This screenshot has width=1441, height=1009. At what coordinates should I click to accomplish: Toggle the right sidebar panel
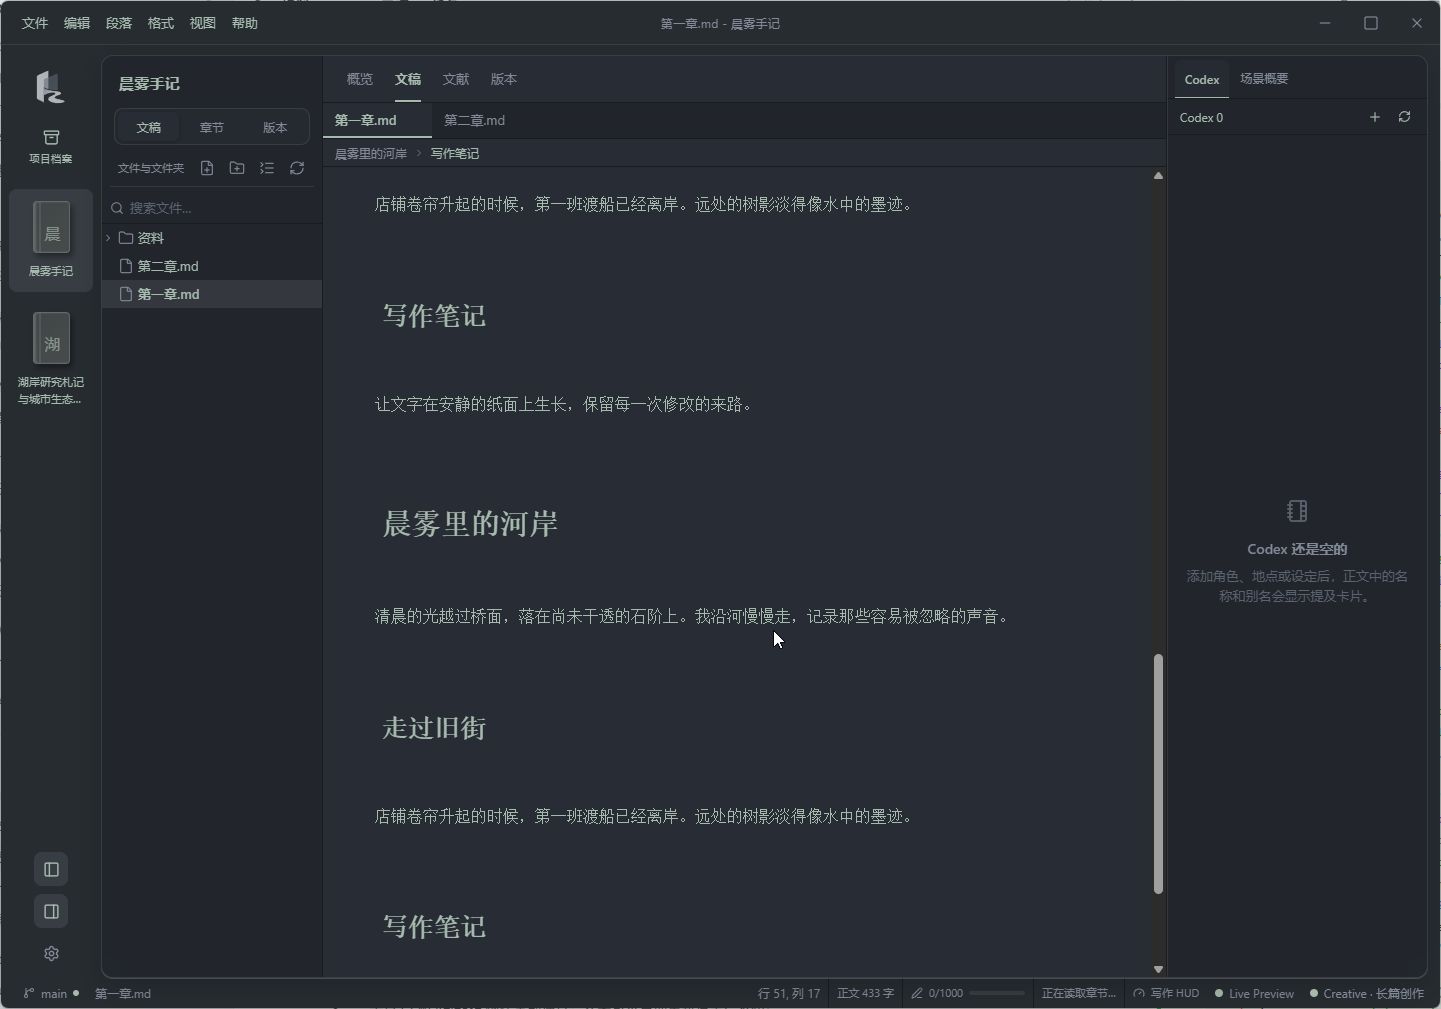click(51, 911)
